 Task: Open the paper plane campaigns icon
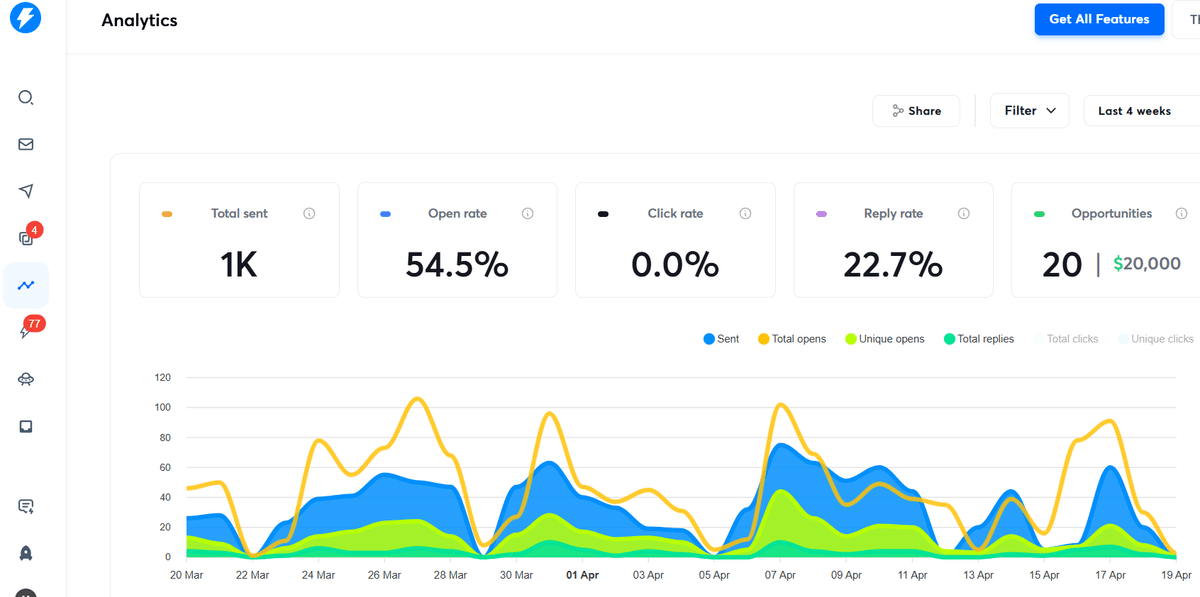(26, 191)
